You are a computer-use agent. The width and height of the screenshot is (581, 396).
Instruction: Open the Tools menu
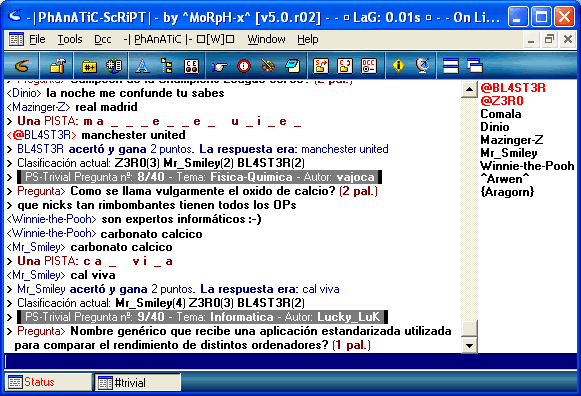(70, 39)
